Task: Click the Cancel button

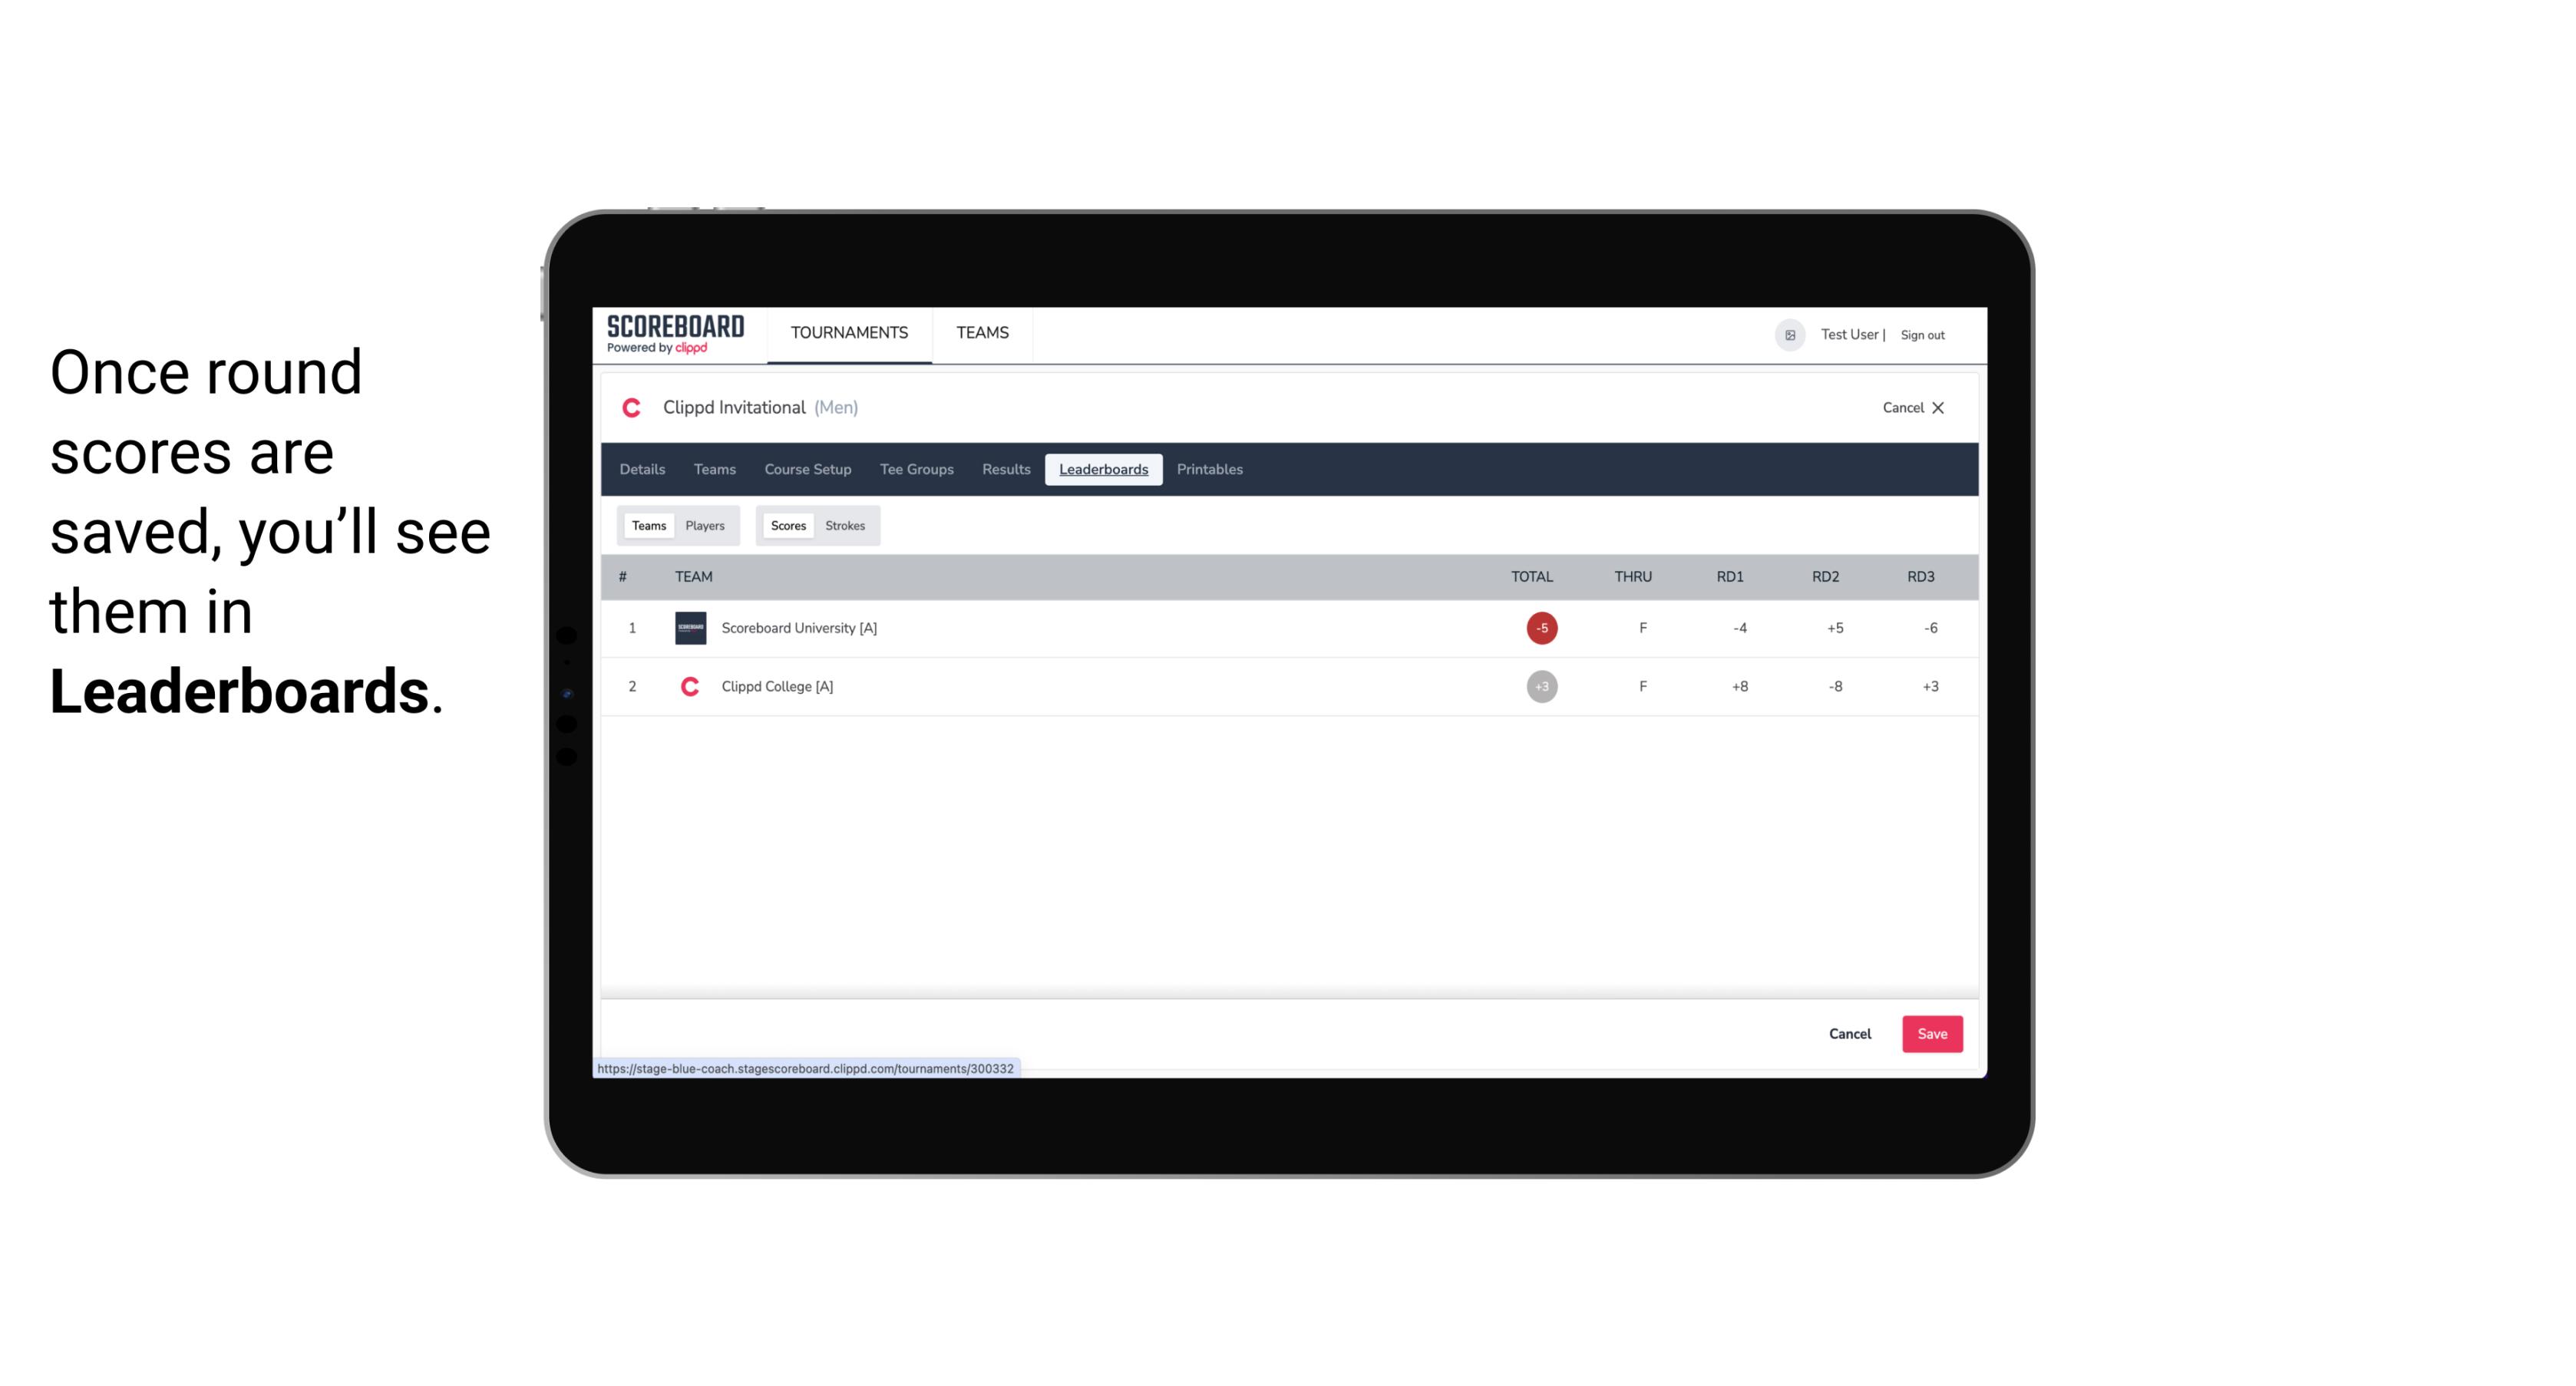Action: (1849, 1035)
